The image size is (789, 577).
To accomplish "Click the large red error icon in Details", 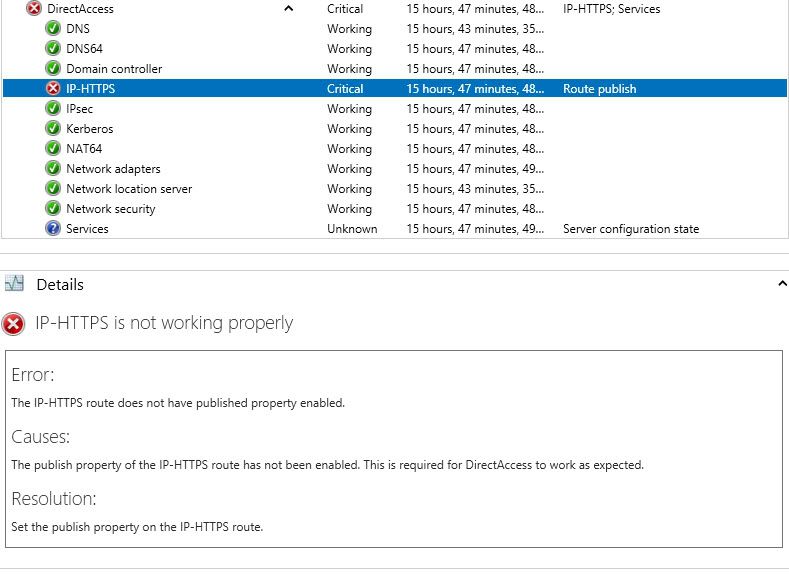I will (x=14, y=324).
